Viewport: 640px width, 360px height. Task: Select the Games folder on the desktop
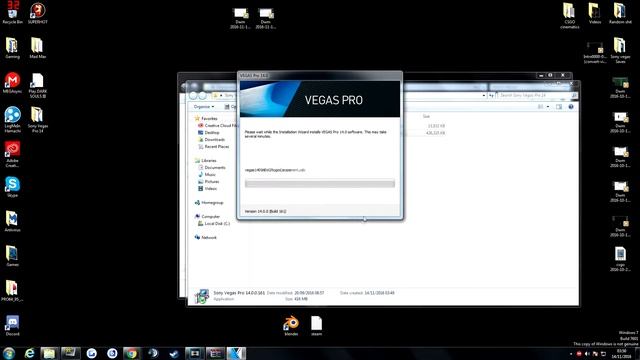pos(12,256)
